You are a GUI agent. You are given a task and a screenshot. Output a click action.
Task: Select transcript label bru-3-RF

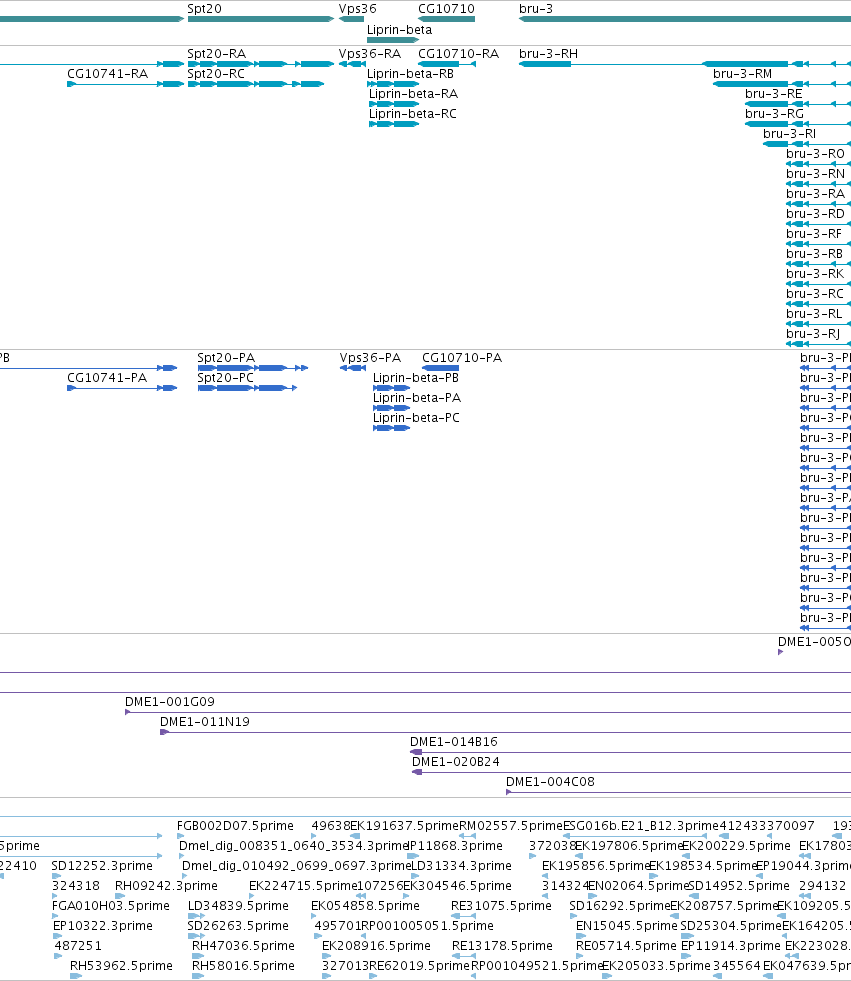coord(814,234)
